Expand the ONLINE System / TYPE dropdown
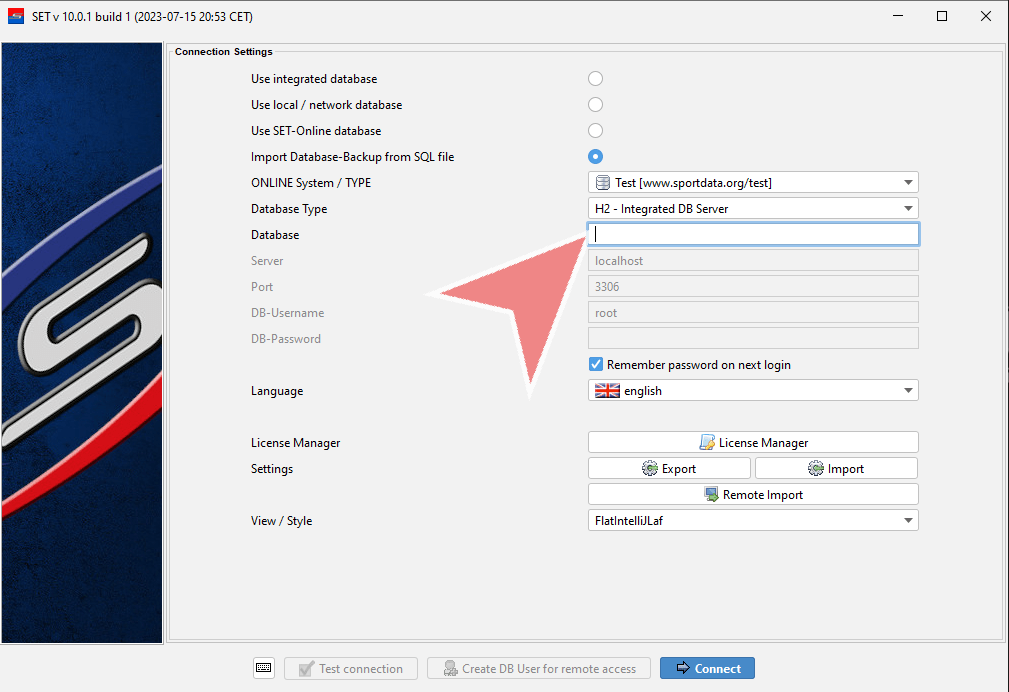This screenshot has width=1009, height=692. (x=907, y=182)
